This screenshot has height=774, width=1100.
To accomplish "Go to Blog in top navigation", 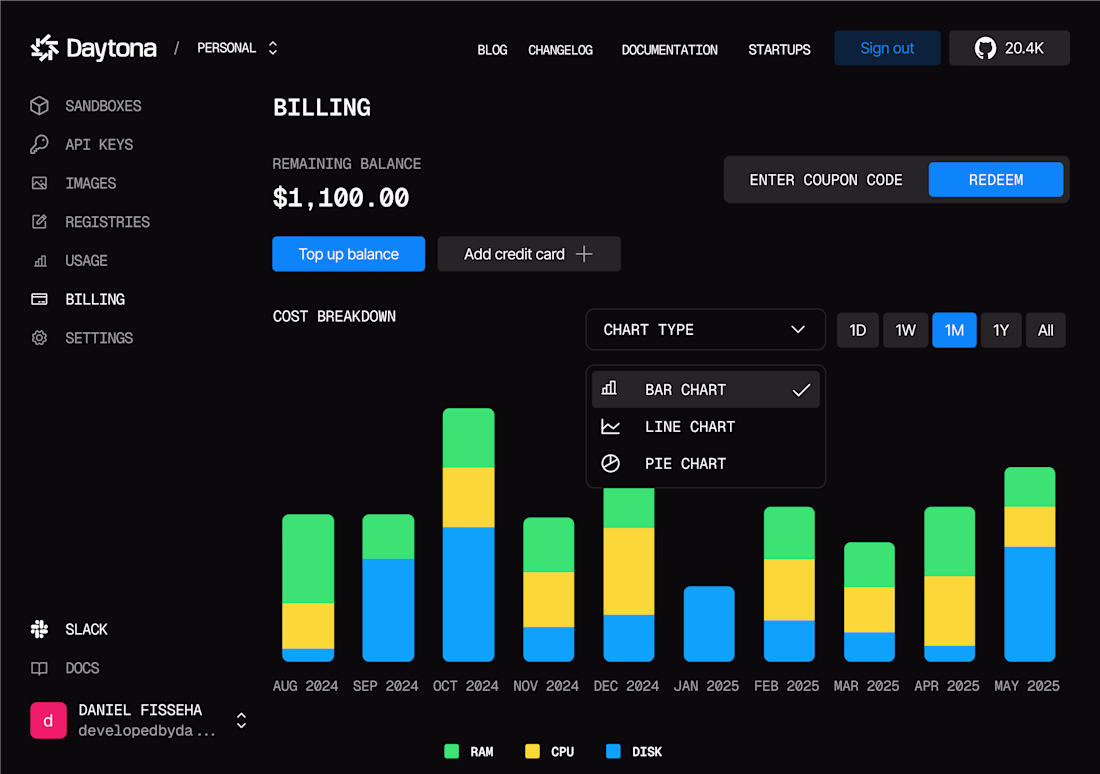I will (492, 50).
